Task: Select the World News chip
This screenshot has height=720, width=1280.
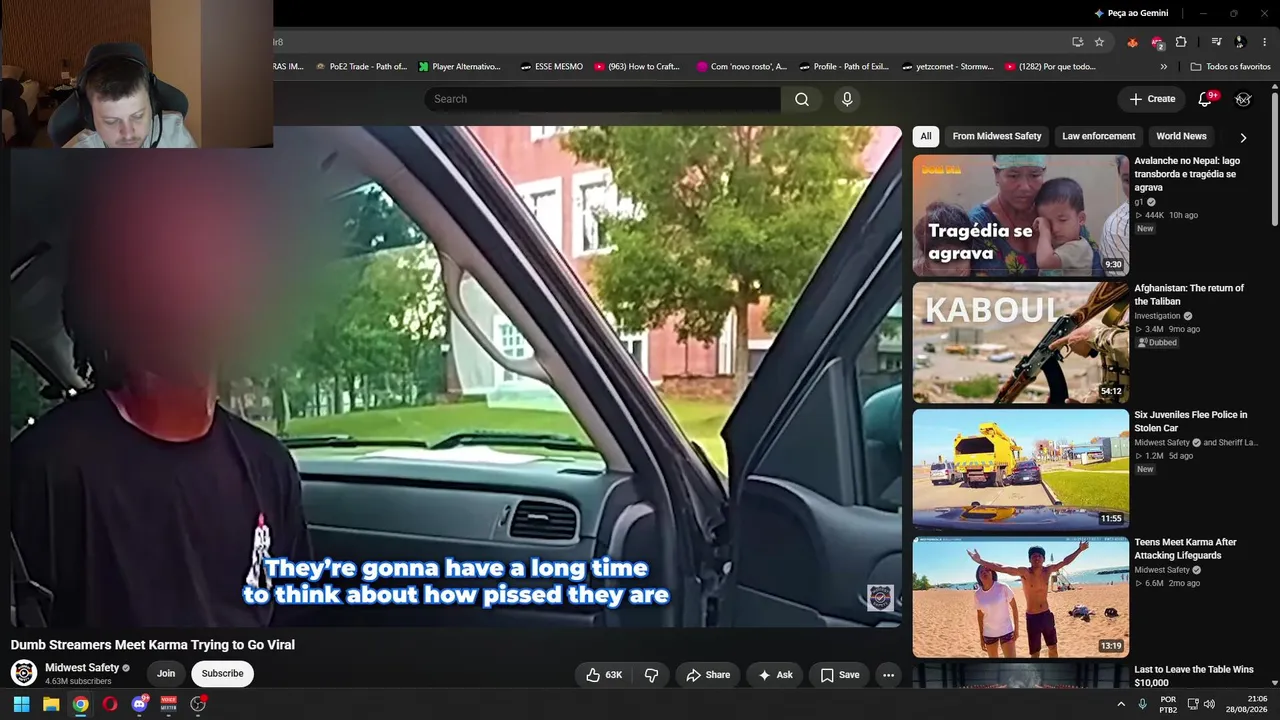Action: (x=1181, y=136)
